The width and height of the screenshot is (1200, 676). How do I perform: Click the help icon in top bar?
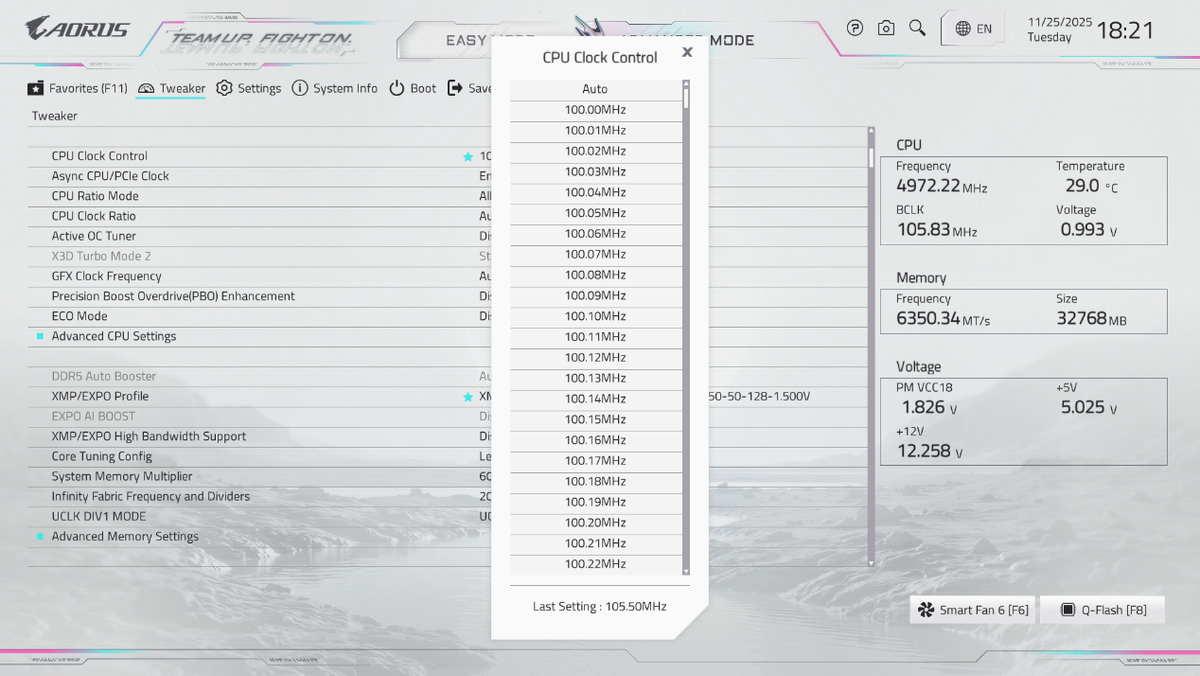pos(855,28)
